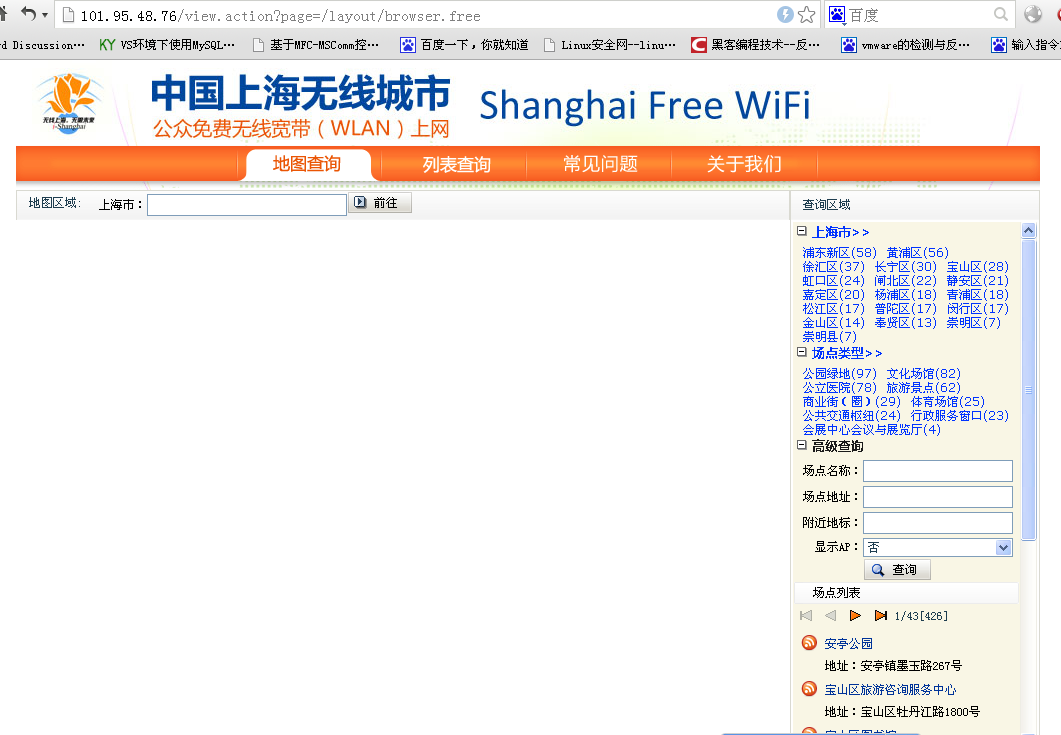Image resolution: width=1061 pixels, height=735 pixels.
Task: Filter by 旅游景点(62) venue type
Action: pos(924,388)
